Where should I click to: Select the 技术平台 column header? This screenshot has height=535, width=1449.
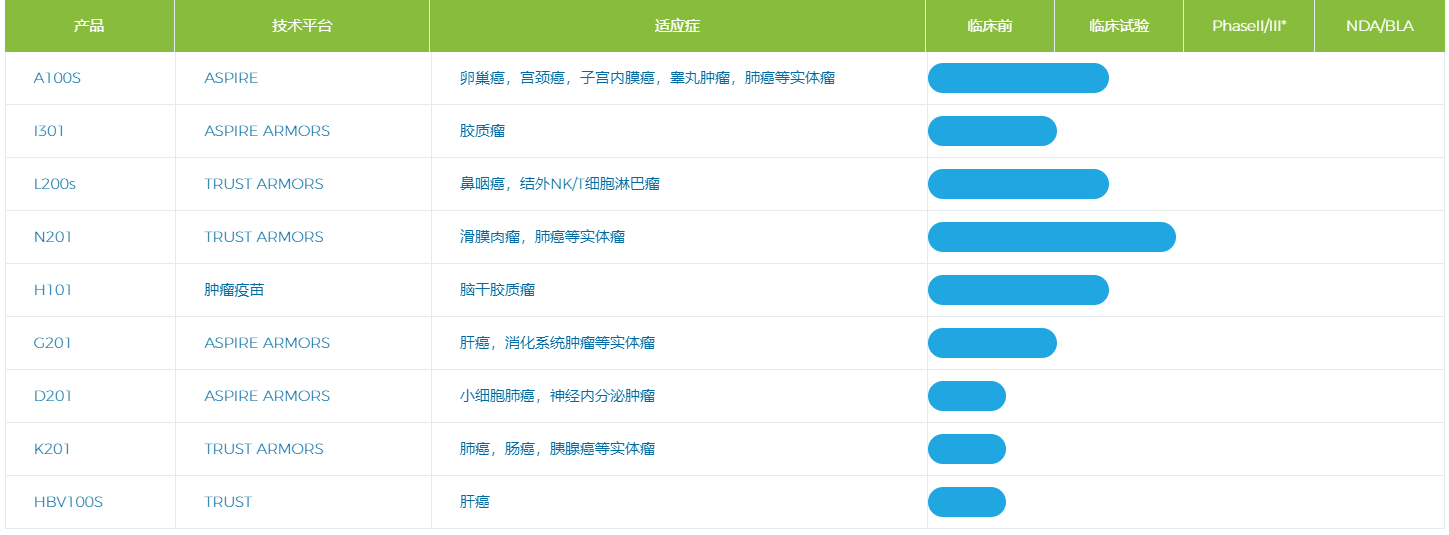pos(302,26)
